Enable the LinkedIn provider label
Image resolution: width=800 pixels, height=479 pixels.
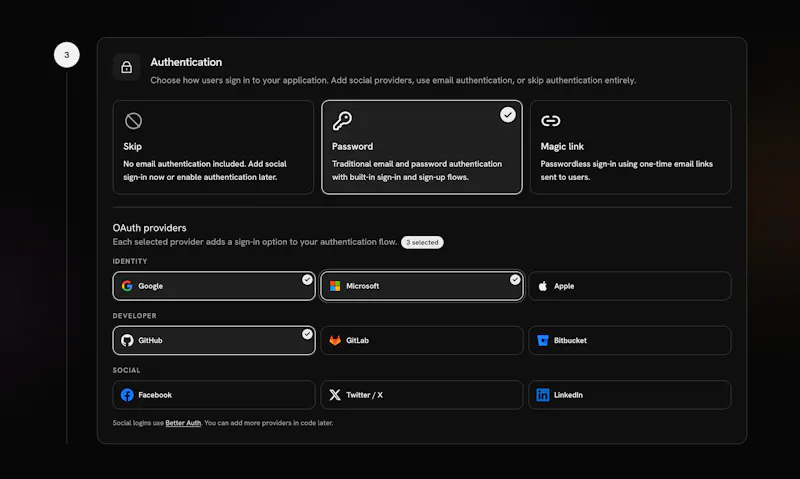(x=568, y=395)
